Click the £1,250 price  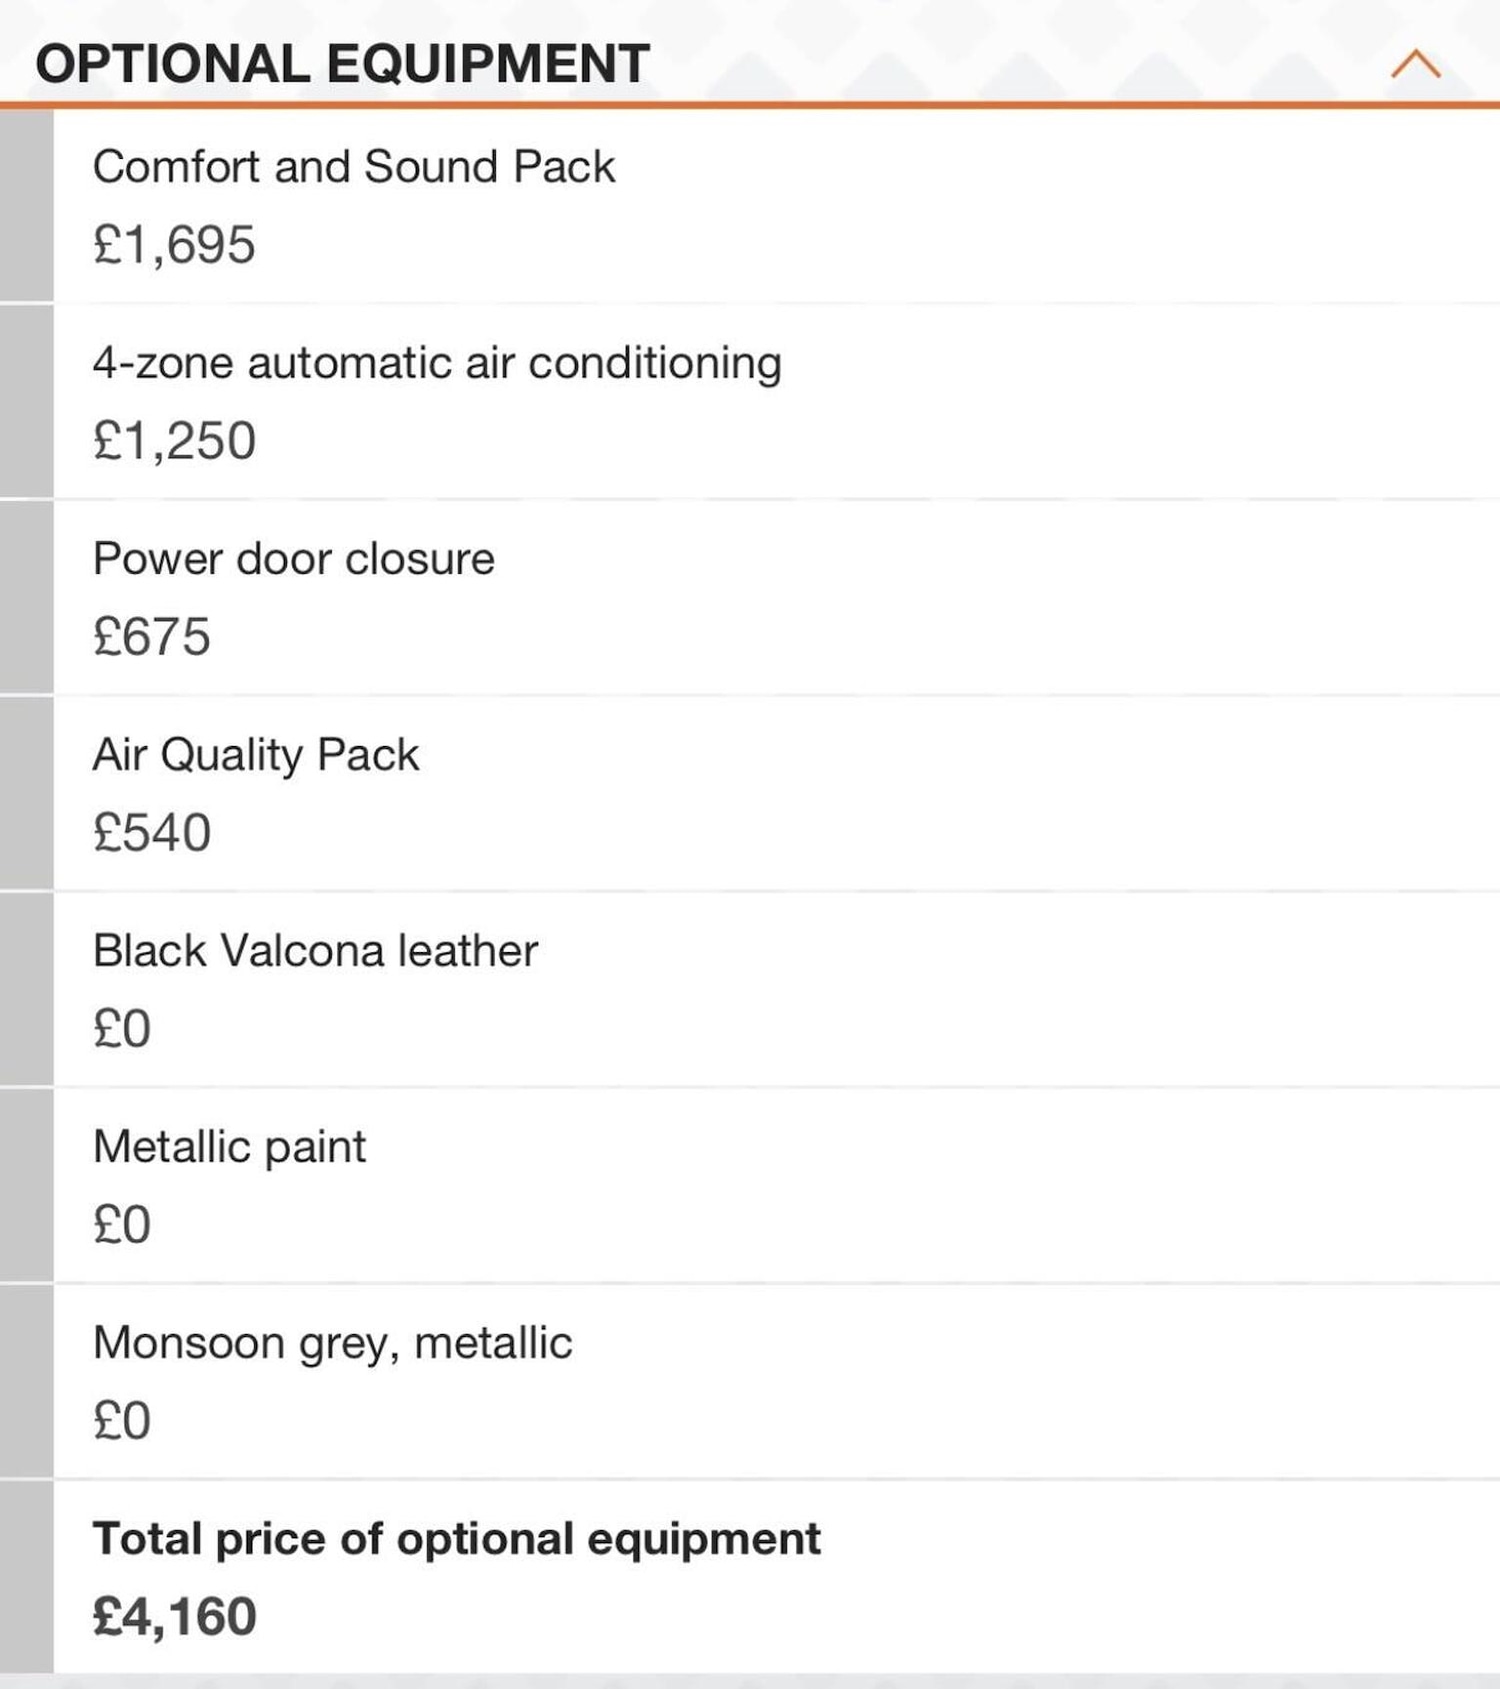[174, 441]
